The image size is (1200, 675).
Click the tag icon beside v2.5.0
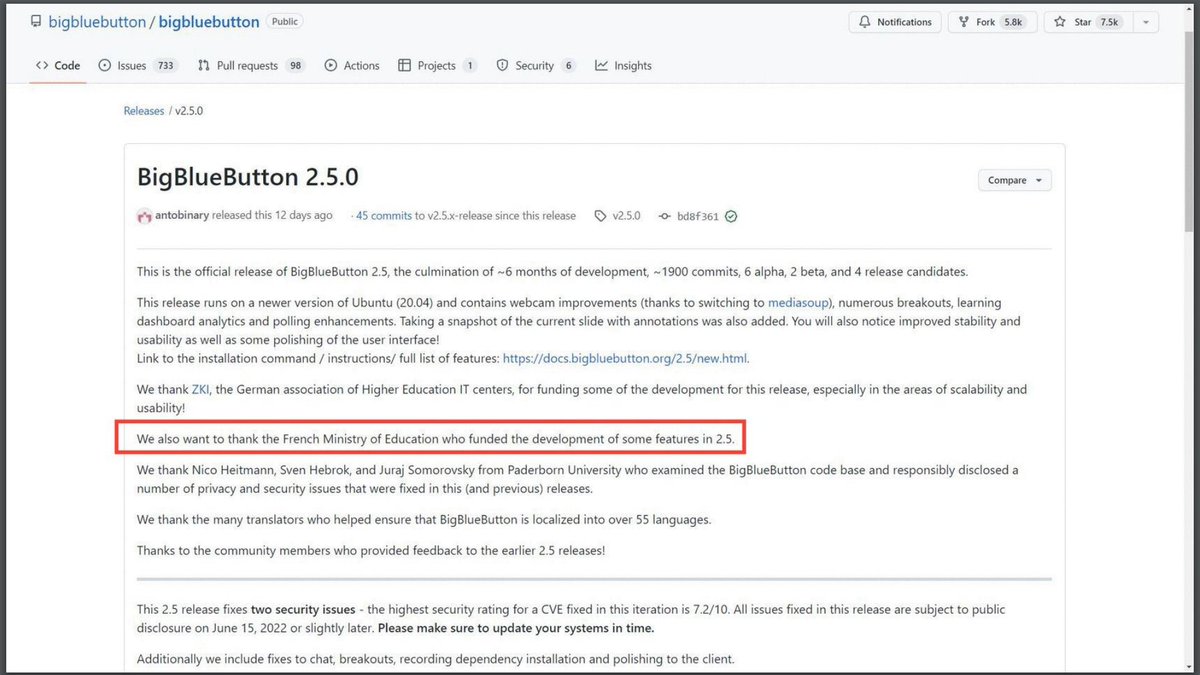pos(600,216)
